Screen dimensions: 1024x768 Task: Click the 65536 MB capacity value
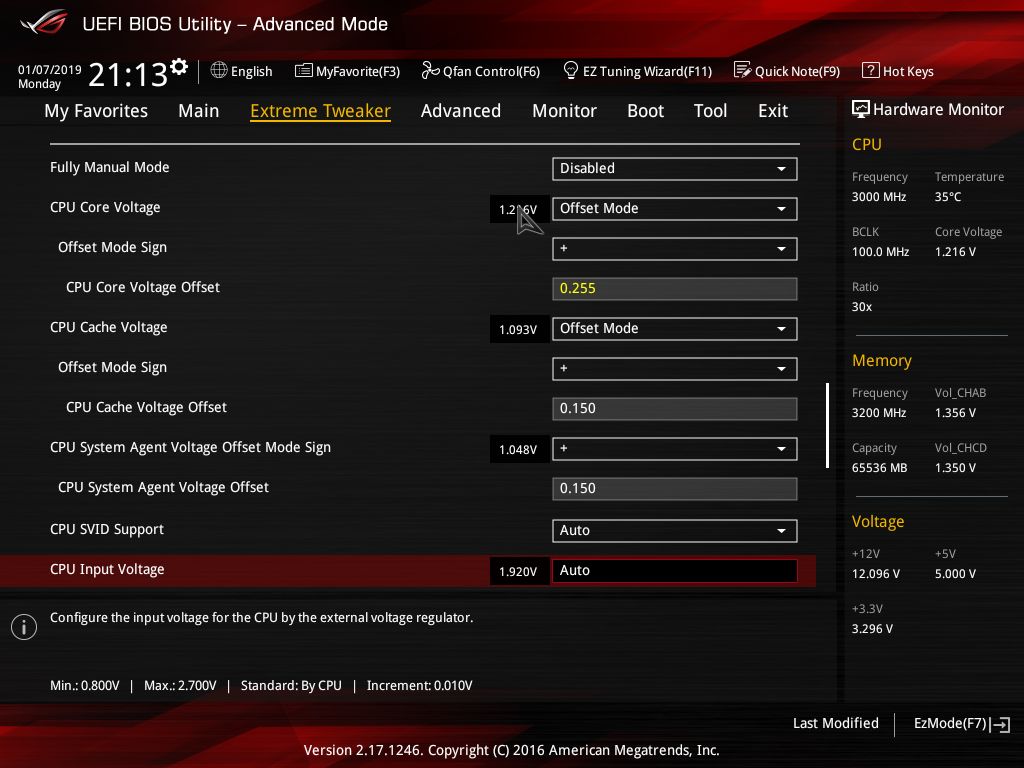880,468
